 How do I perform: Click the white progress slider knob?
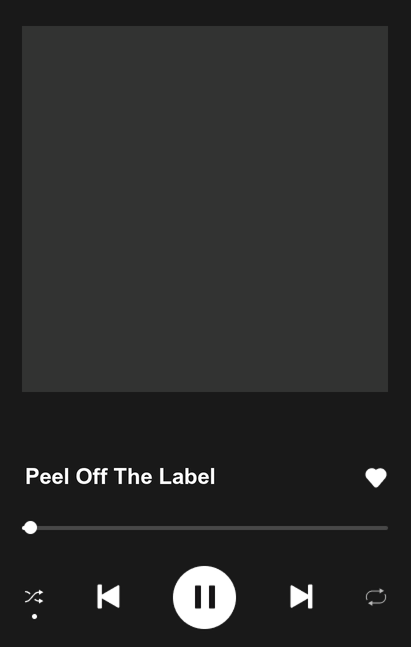pos(30,528)
